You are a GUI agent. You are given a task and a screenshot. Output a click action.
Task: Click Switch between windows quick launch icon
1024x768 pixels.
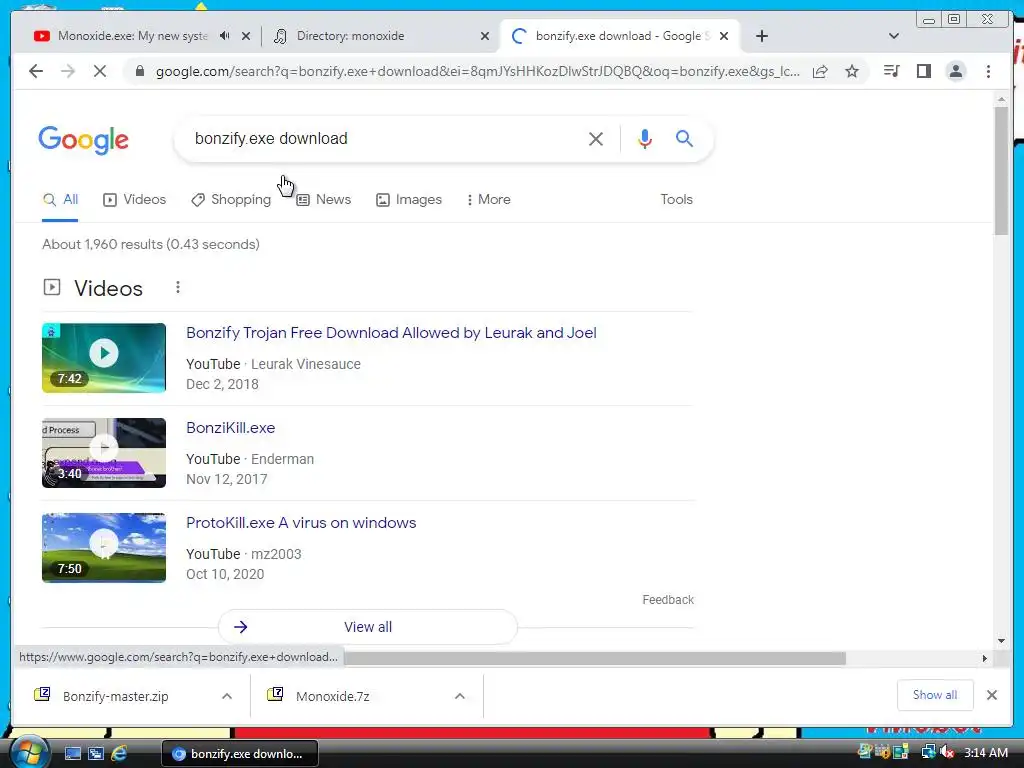[96, 754]
